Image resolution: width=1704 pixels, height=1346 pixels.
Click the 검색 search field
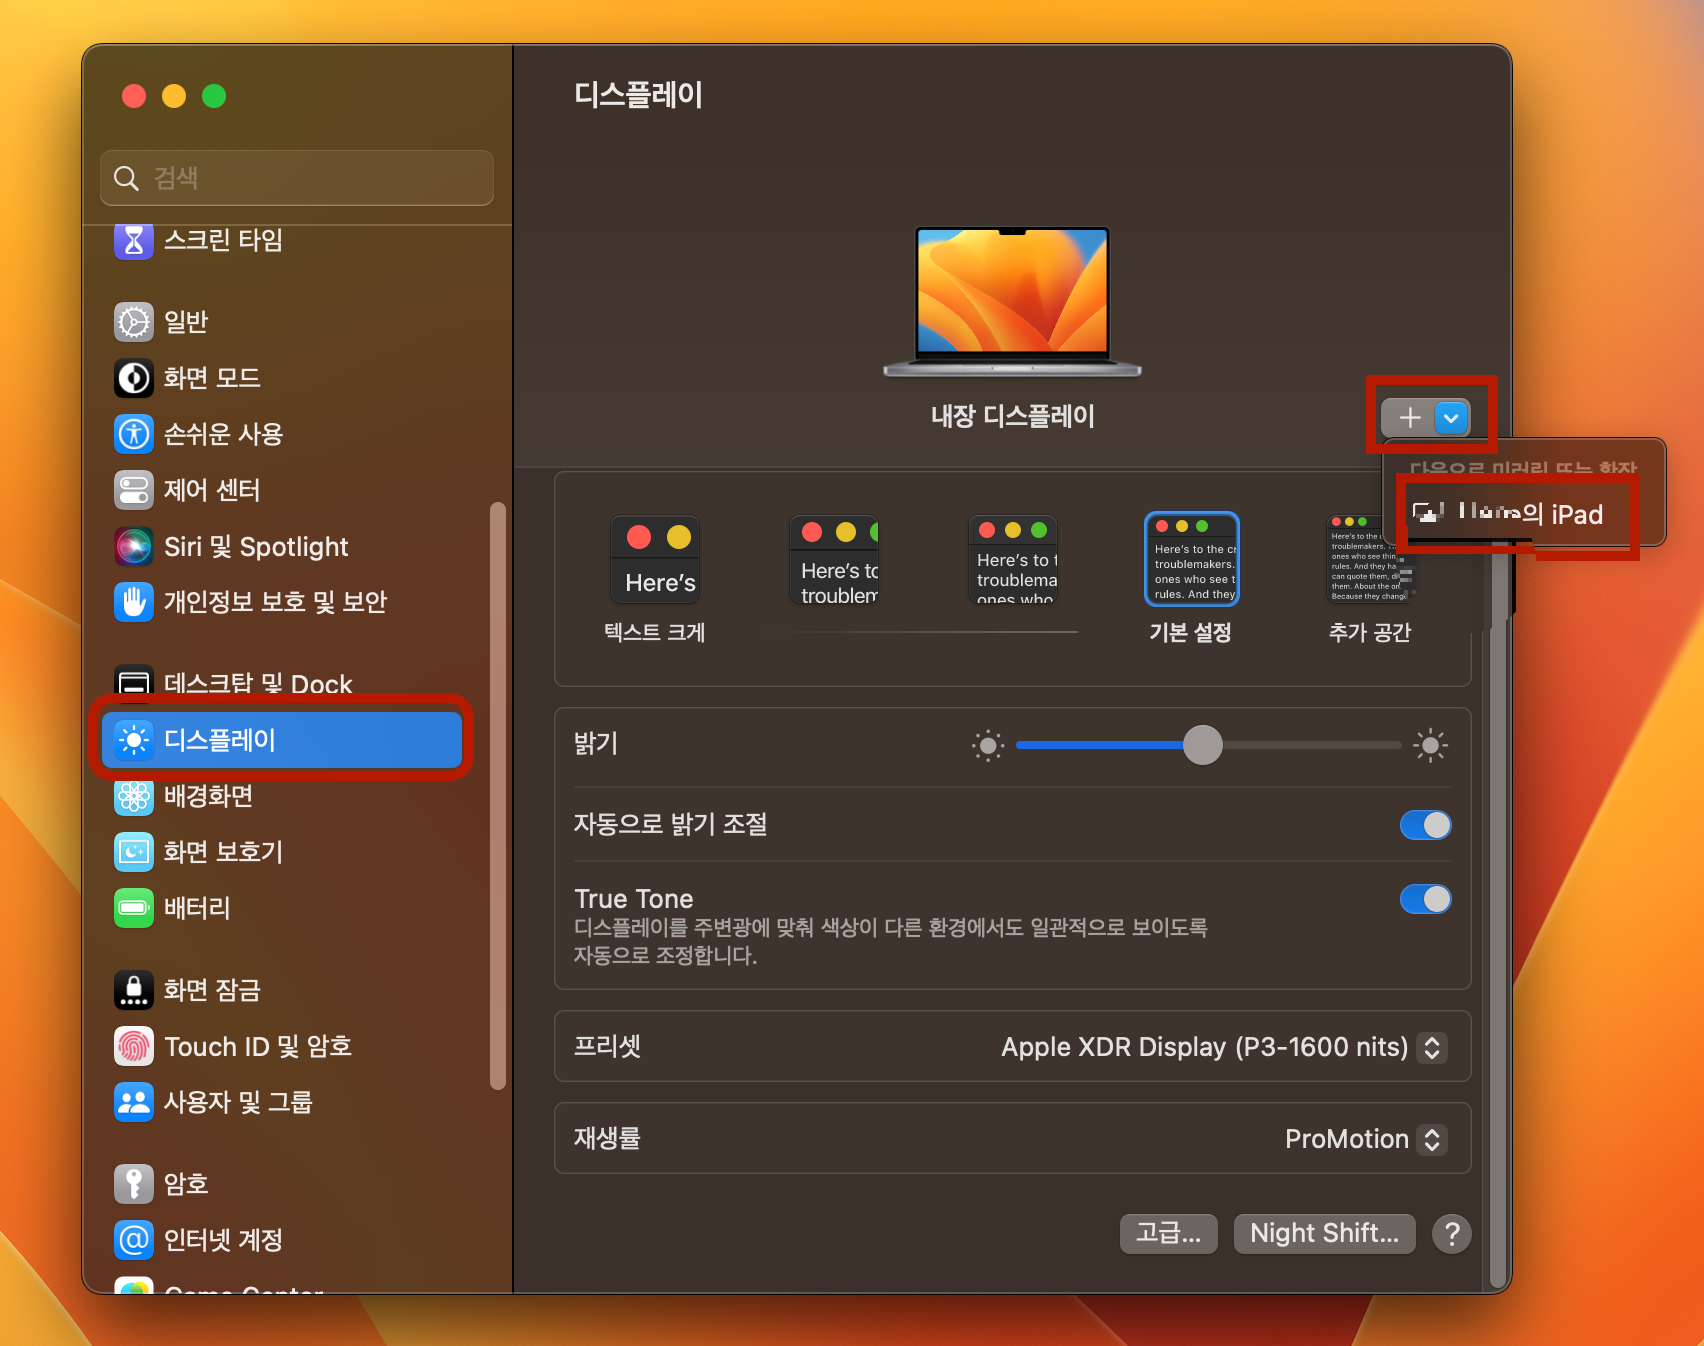click(297, 178)
